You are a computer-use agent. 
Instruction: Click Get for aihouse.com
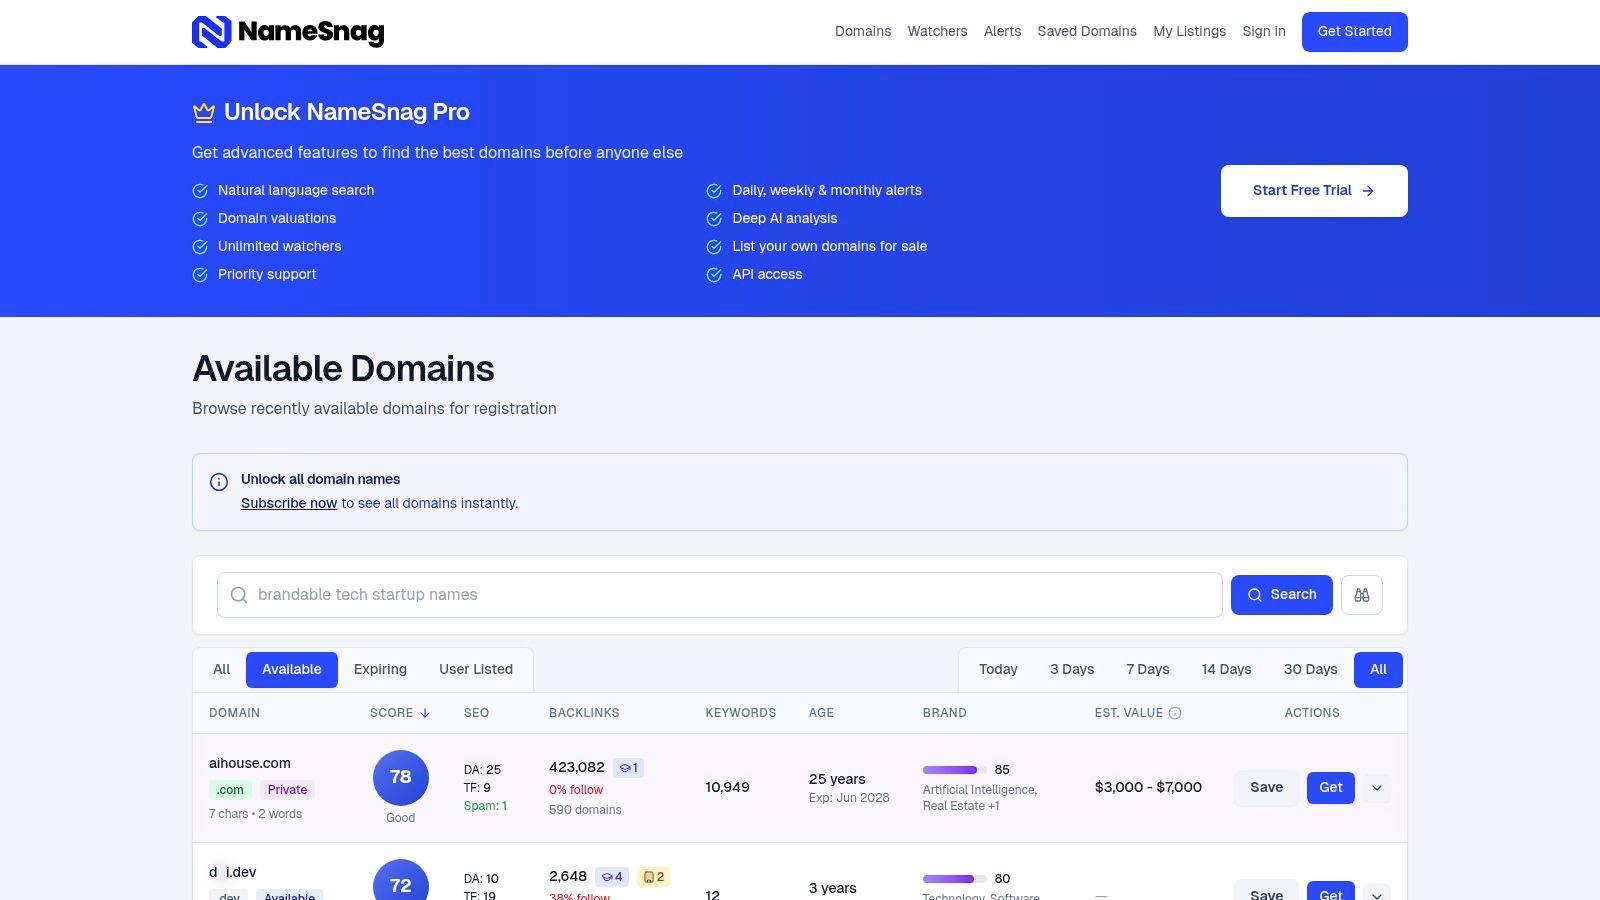click(x=1331, y=788)
